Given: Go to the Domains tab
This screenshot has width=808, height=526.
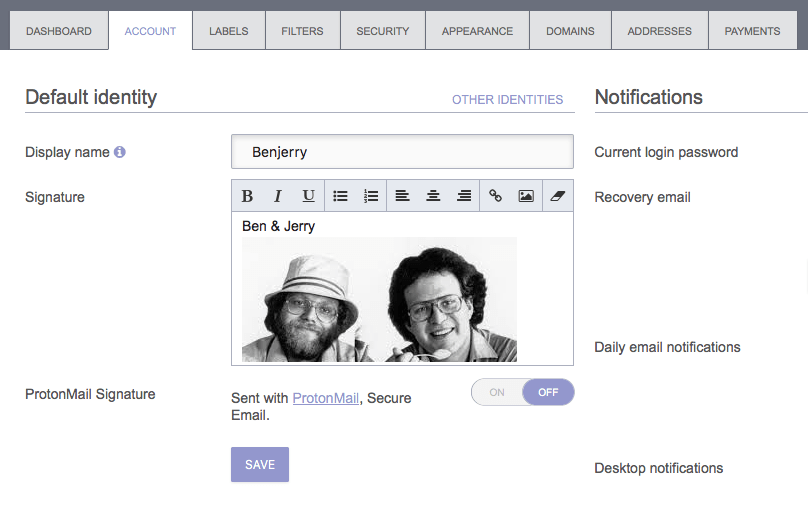Looking at the screenshot, I should pos(570,31).
